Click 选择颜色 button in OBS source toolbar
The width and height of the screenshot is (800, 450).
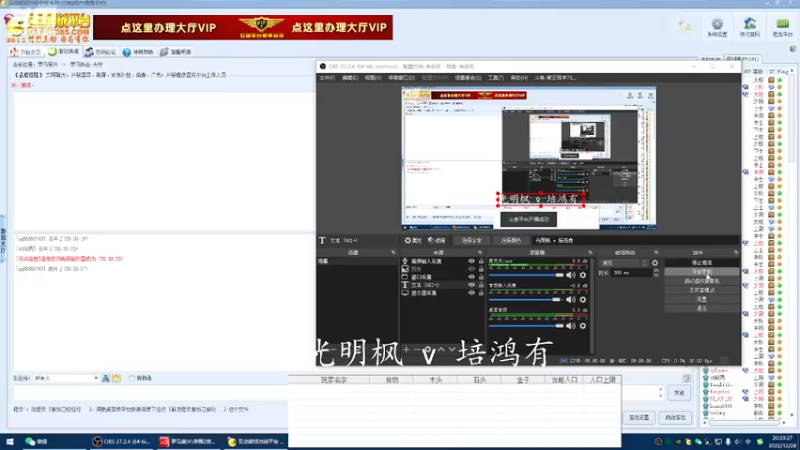(x=511, y=240)
